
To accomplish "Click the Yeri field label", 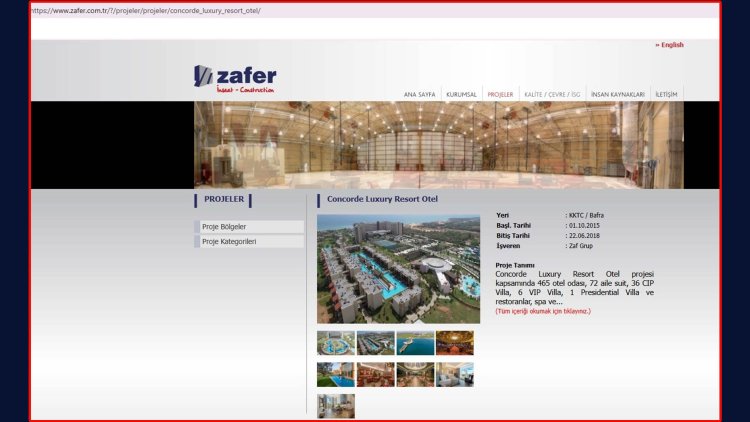I will pyautogui.click(x=502, y=215).
